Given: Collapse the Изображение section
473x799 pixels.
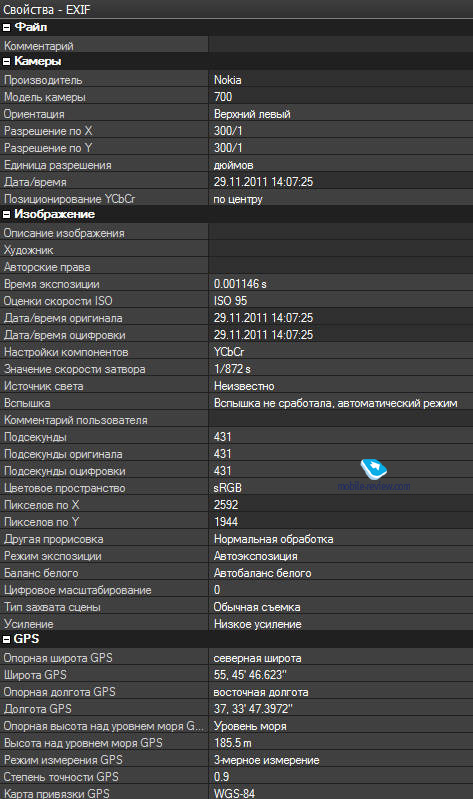Looking at the screenshot, I should [7, 215].
